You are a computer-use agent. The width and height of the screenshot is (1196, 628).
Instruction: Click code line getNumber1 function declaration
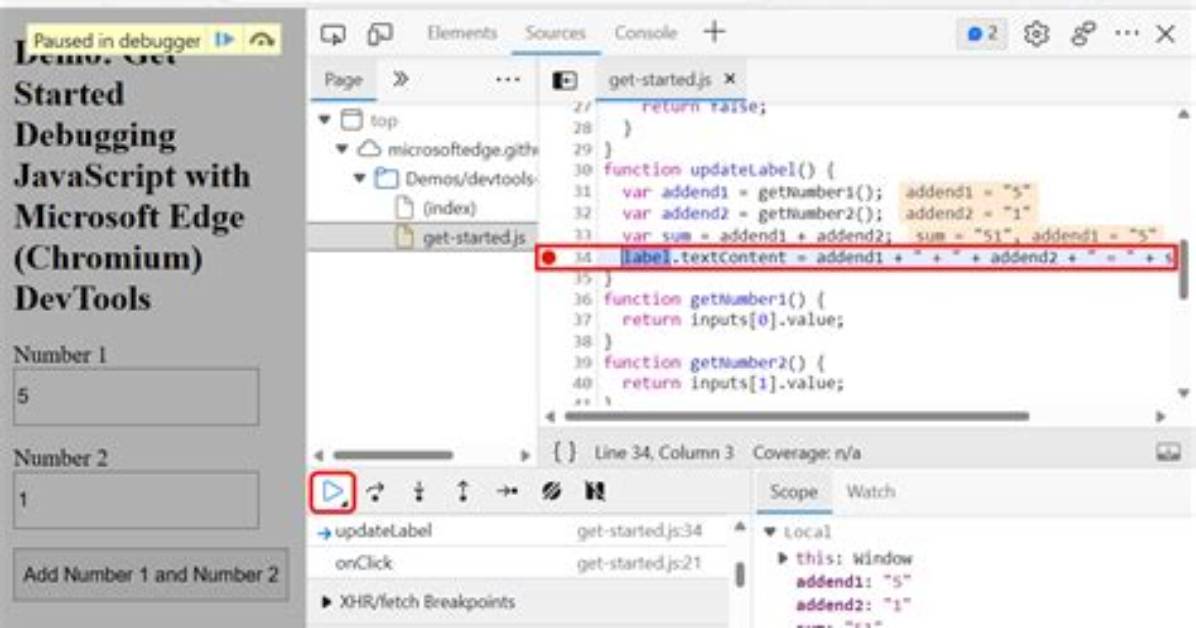(x=714, y=299)
